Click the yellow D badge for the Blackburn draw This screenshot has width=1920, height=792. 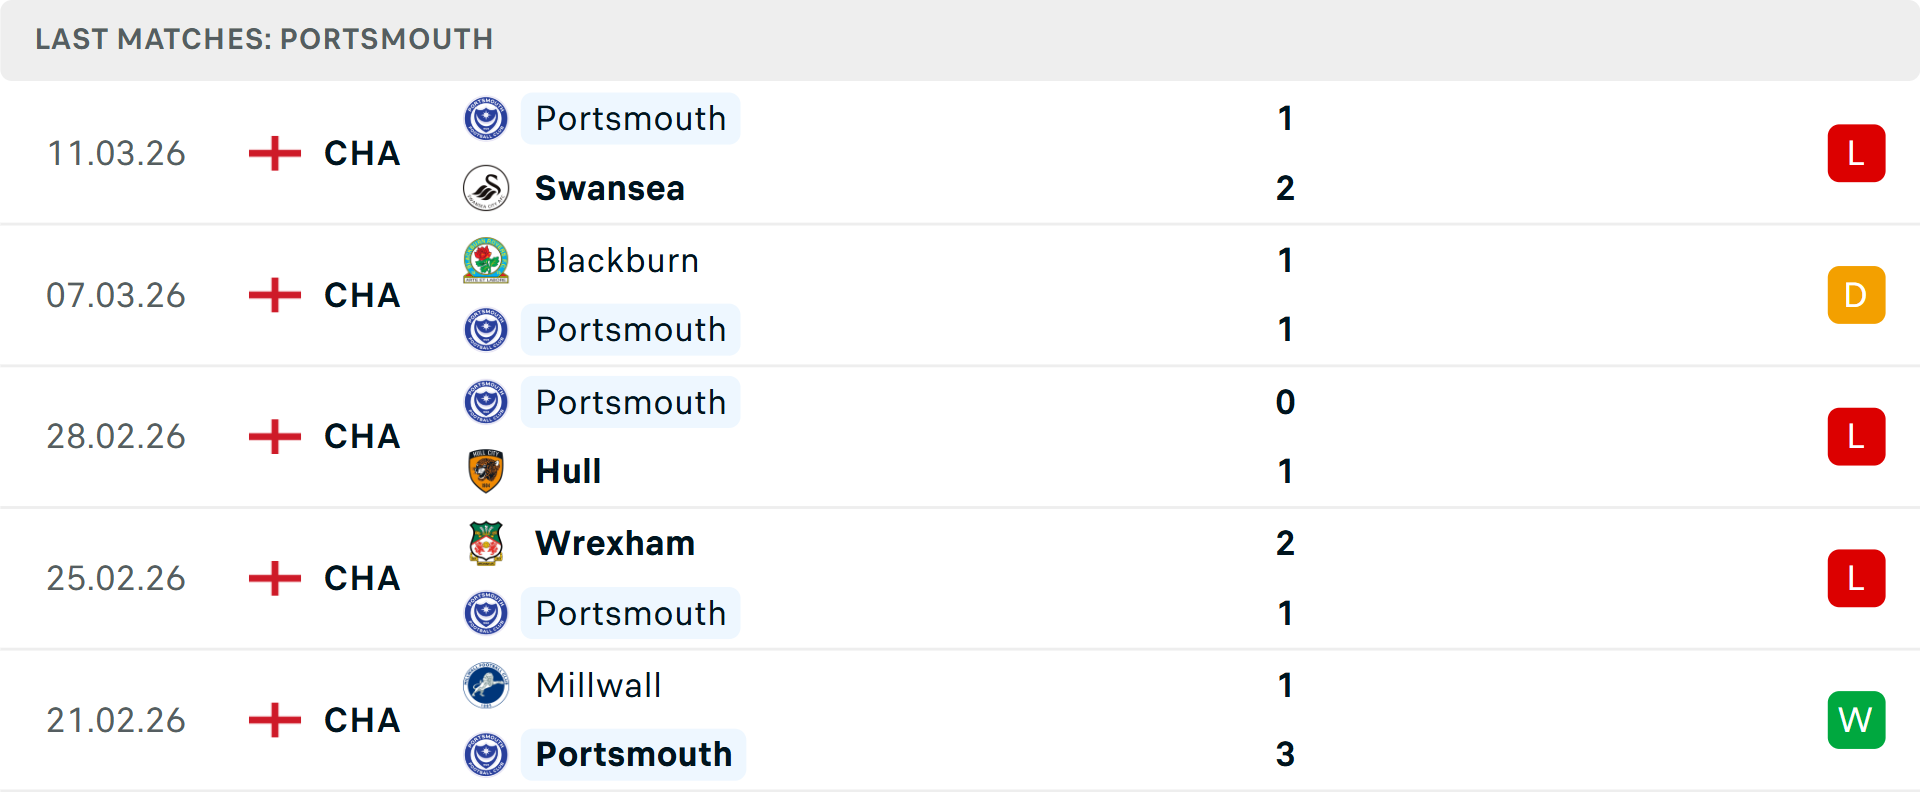click(1856, 295)
